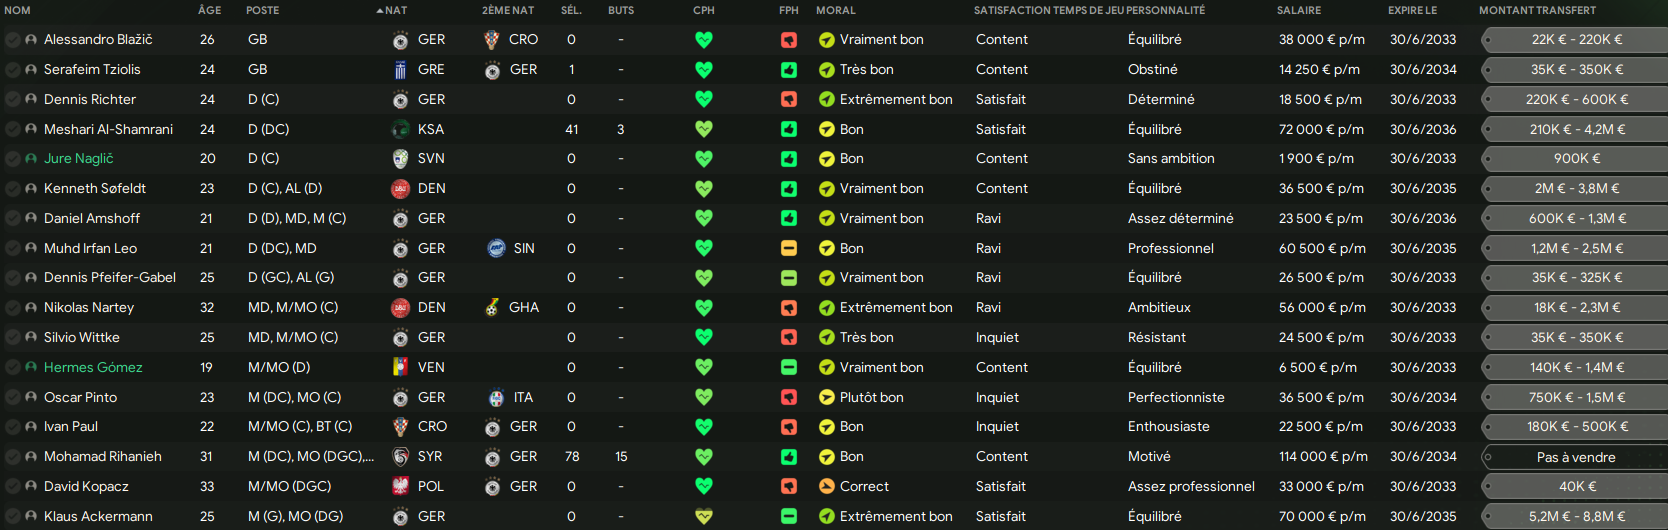The width and height of the screenshot is (1668, 530).
Task: Click Alessandro Blažič's player profile icon
Action: coord(31,40)
